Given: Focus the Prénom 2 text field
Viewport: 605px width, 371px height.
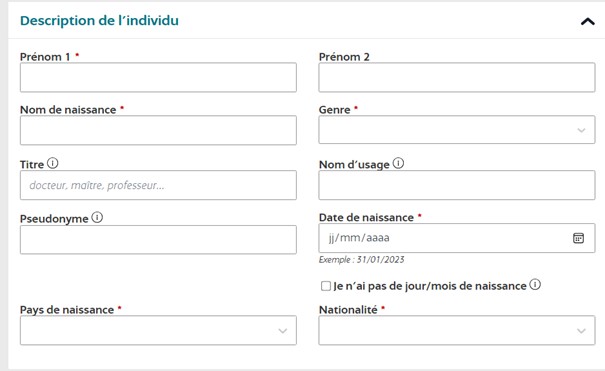Looking at the screenshot, I should tap(456, 77).
